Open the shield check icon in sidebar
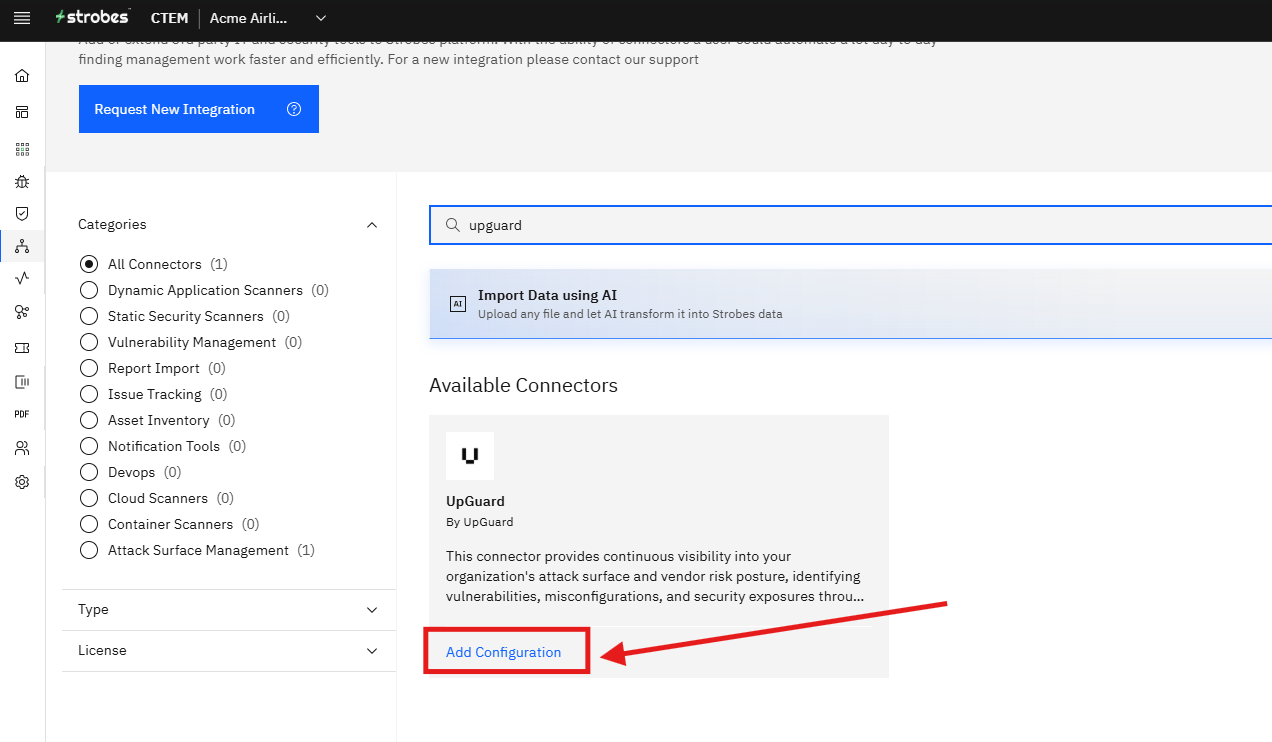 pos(22,214)
